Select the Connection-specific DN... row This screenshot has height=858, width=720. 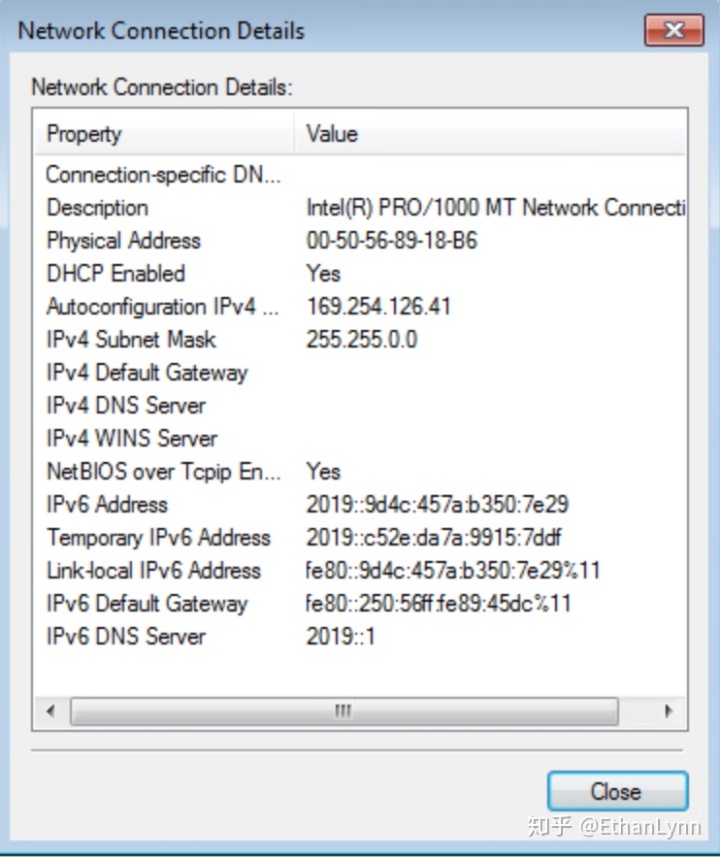tap(163, 175)
